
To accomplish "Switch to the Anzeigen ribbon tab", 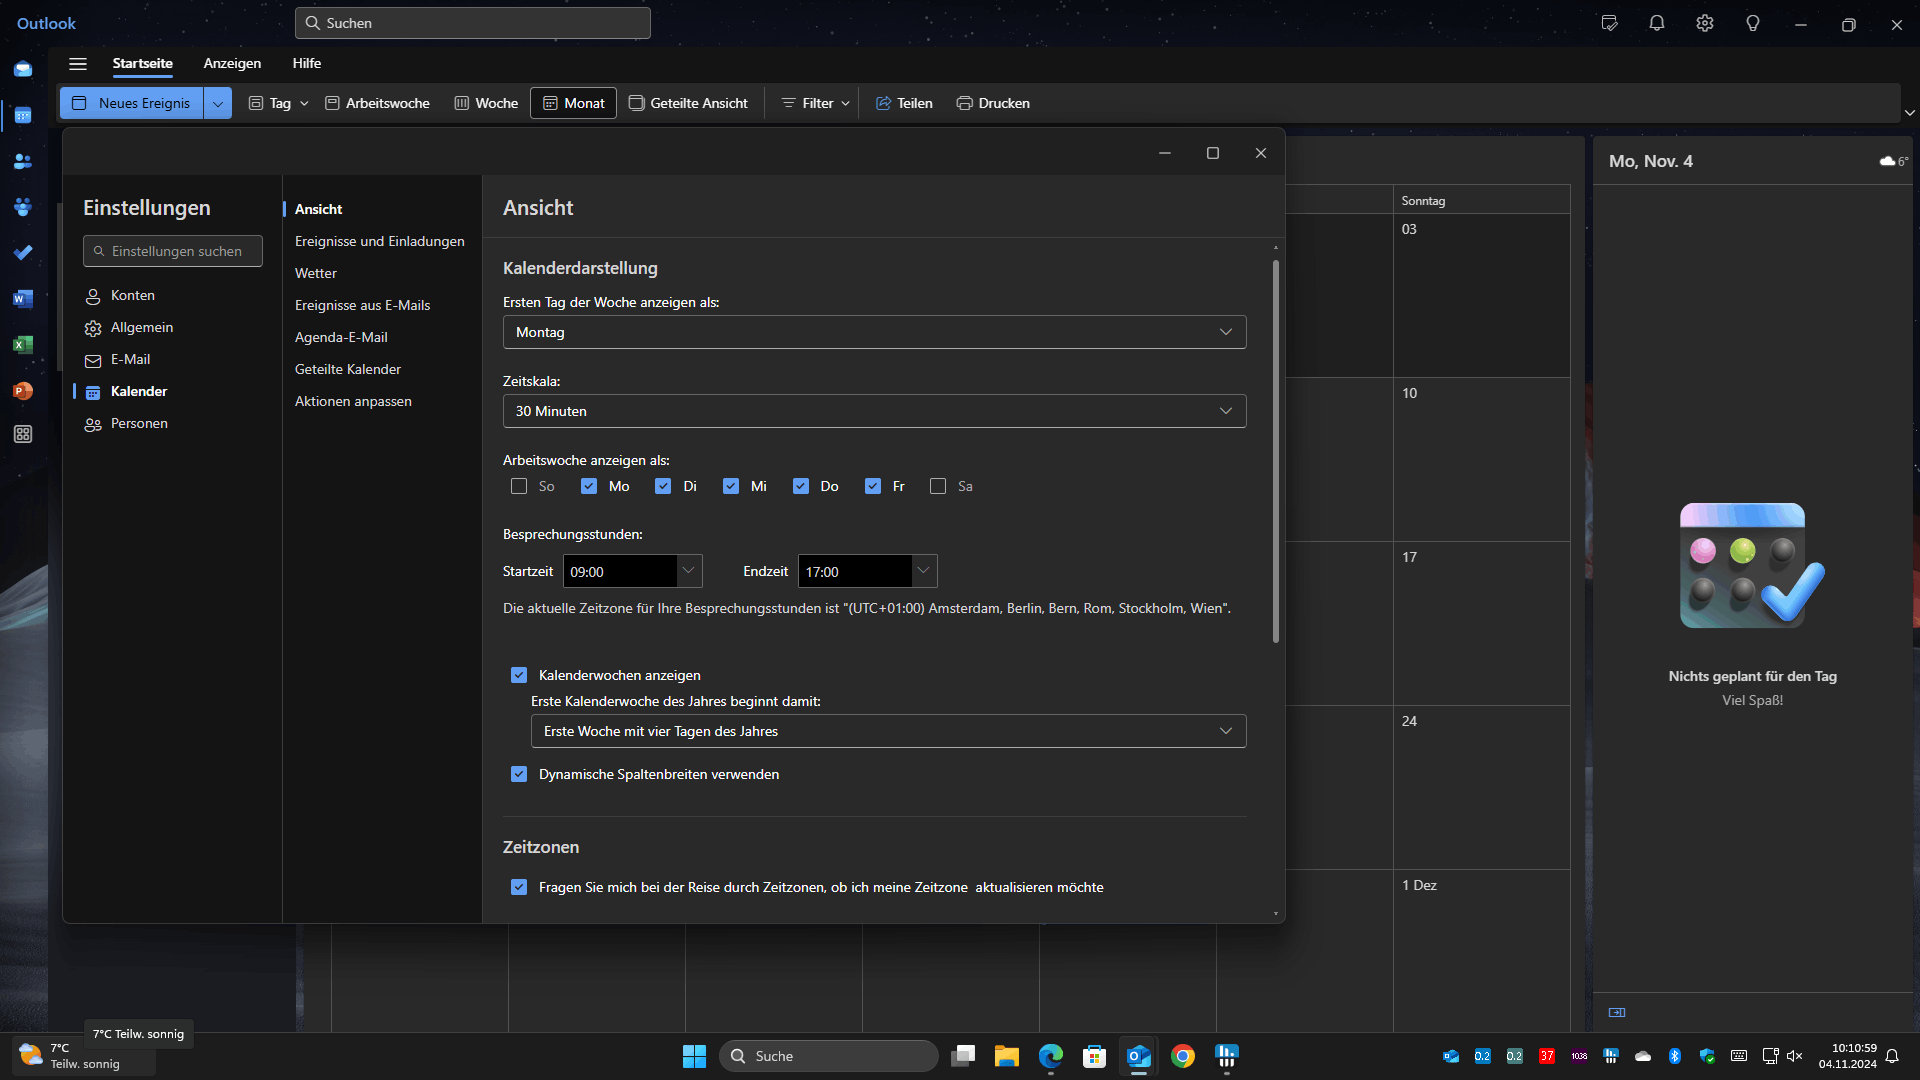I will pyautogui.click(x=232, y=64).
